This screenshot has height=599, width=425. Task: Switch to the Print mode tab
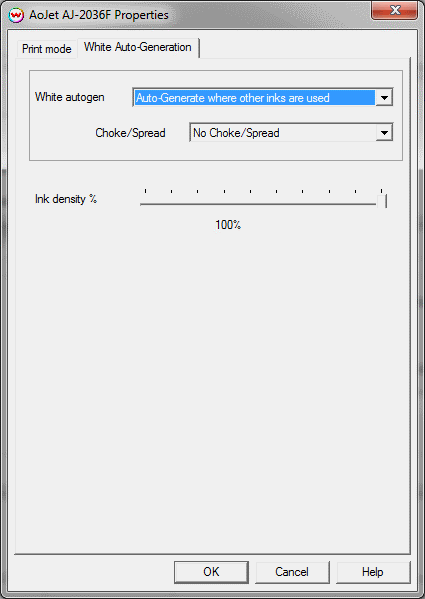(x=47, y=49)
